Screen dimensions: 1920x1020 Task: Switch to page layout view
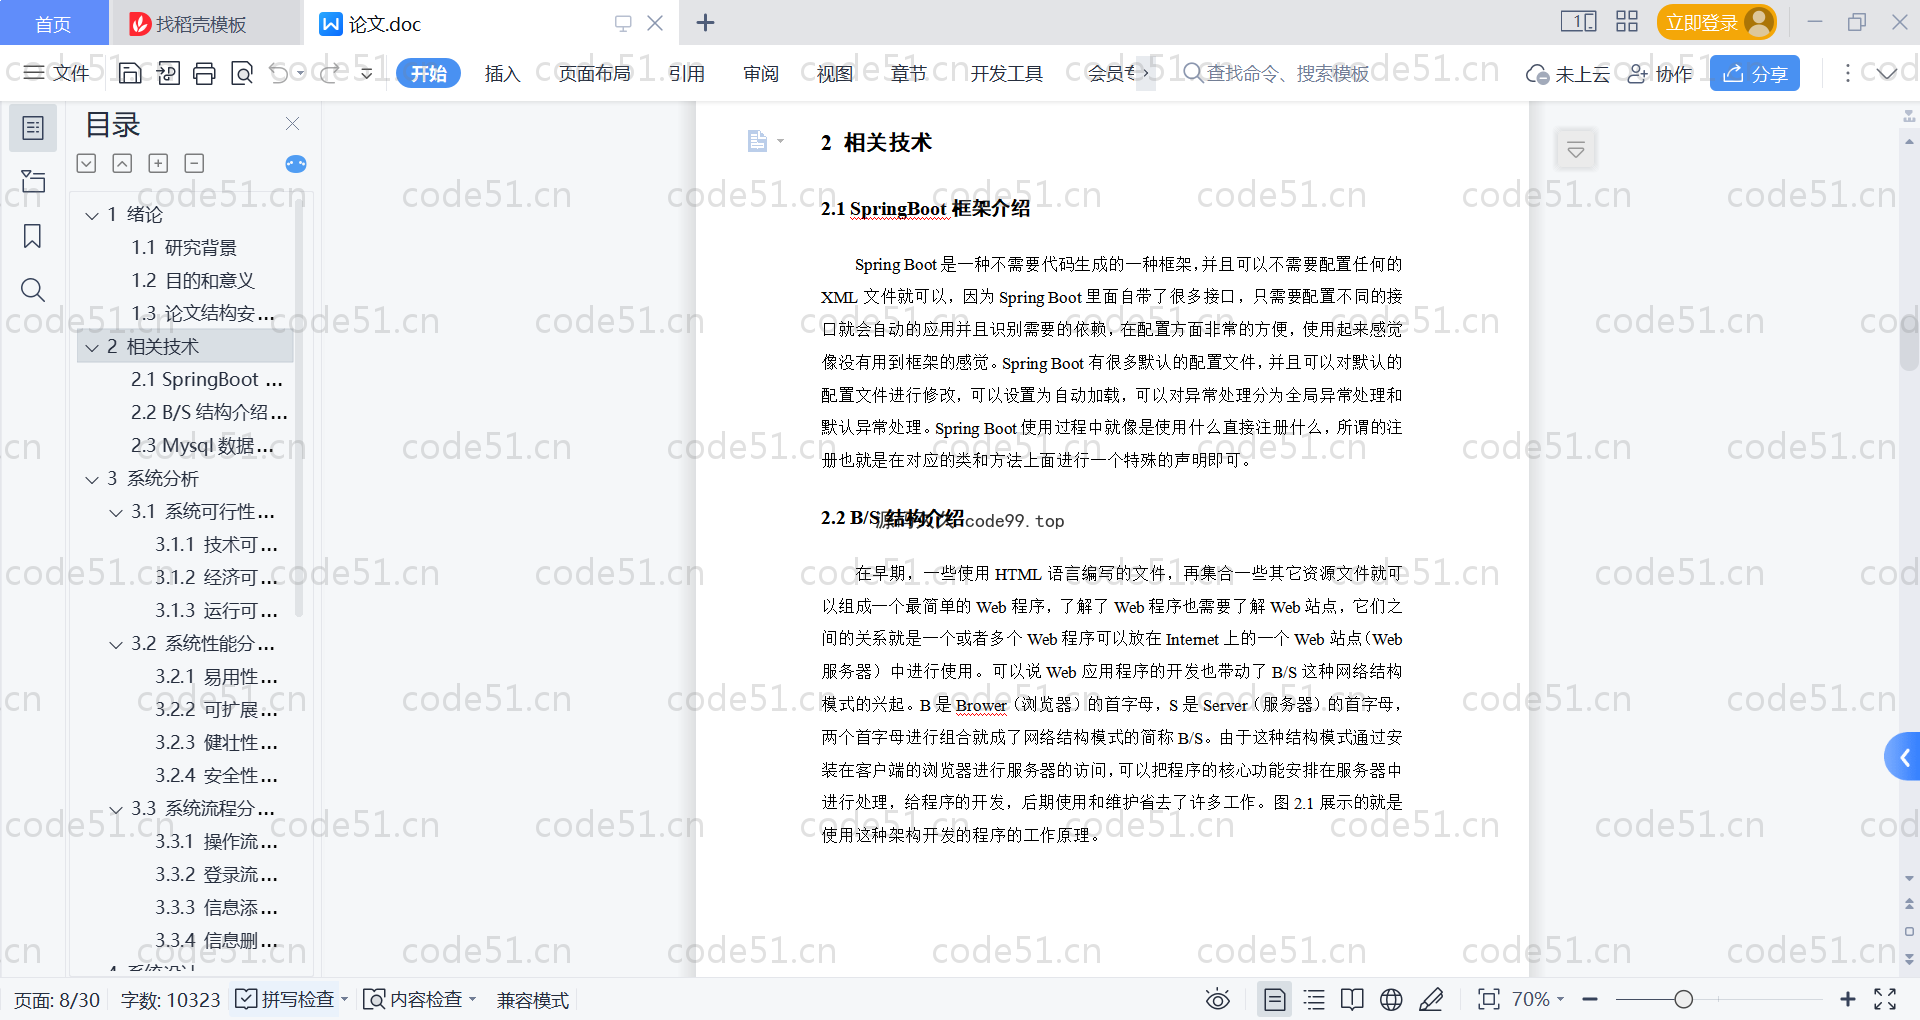(1274, 999)
